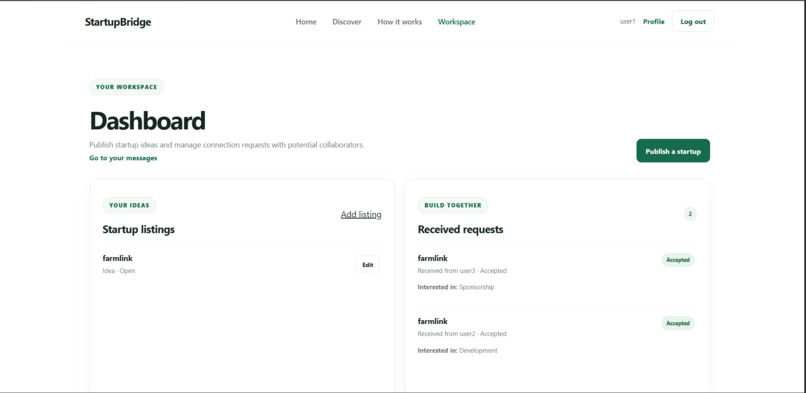Go to the Discover page
Screen dimensions: 806x393
click(x=347, y=22)
